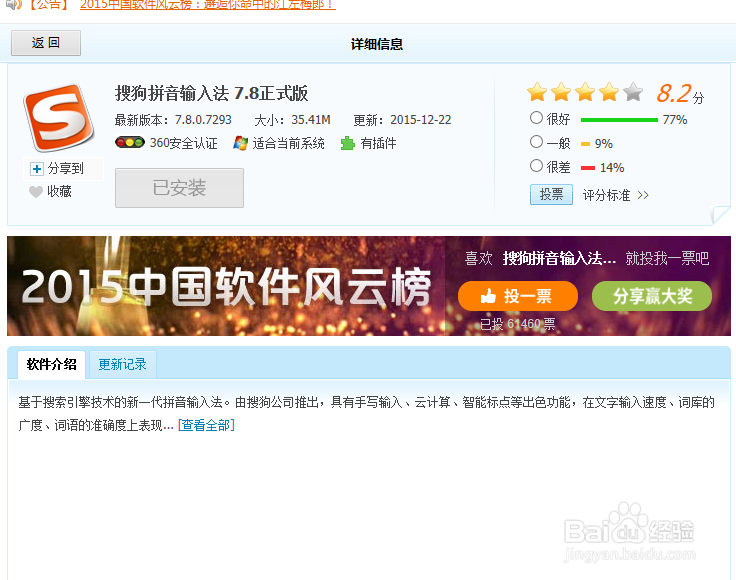Click the update date 2015-12-22
The width and height of the screenshot is (736, 580).
point(421,120)
